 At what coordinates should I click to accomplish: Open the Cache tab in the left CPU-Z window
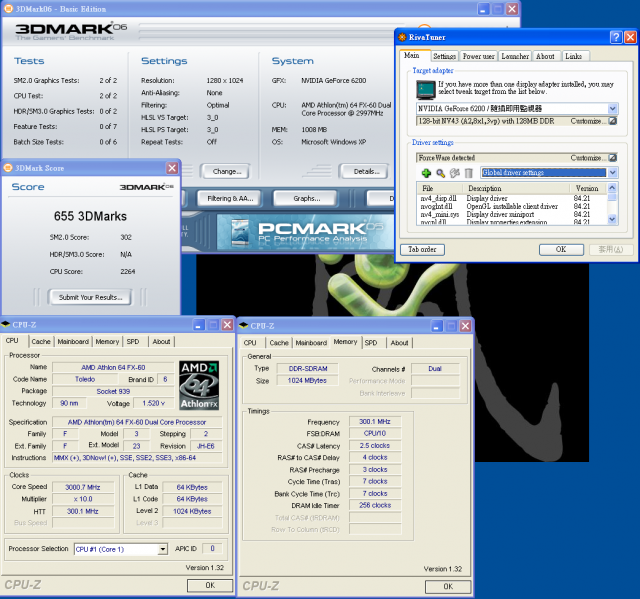coord(41,342)
